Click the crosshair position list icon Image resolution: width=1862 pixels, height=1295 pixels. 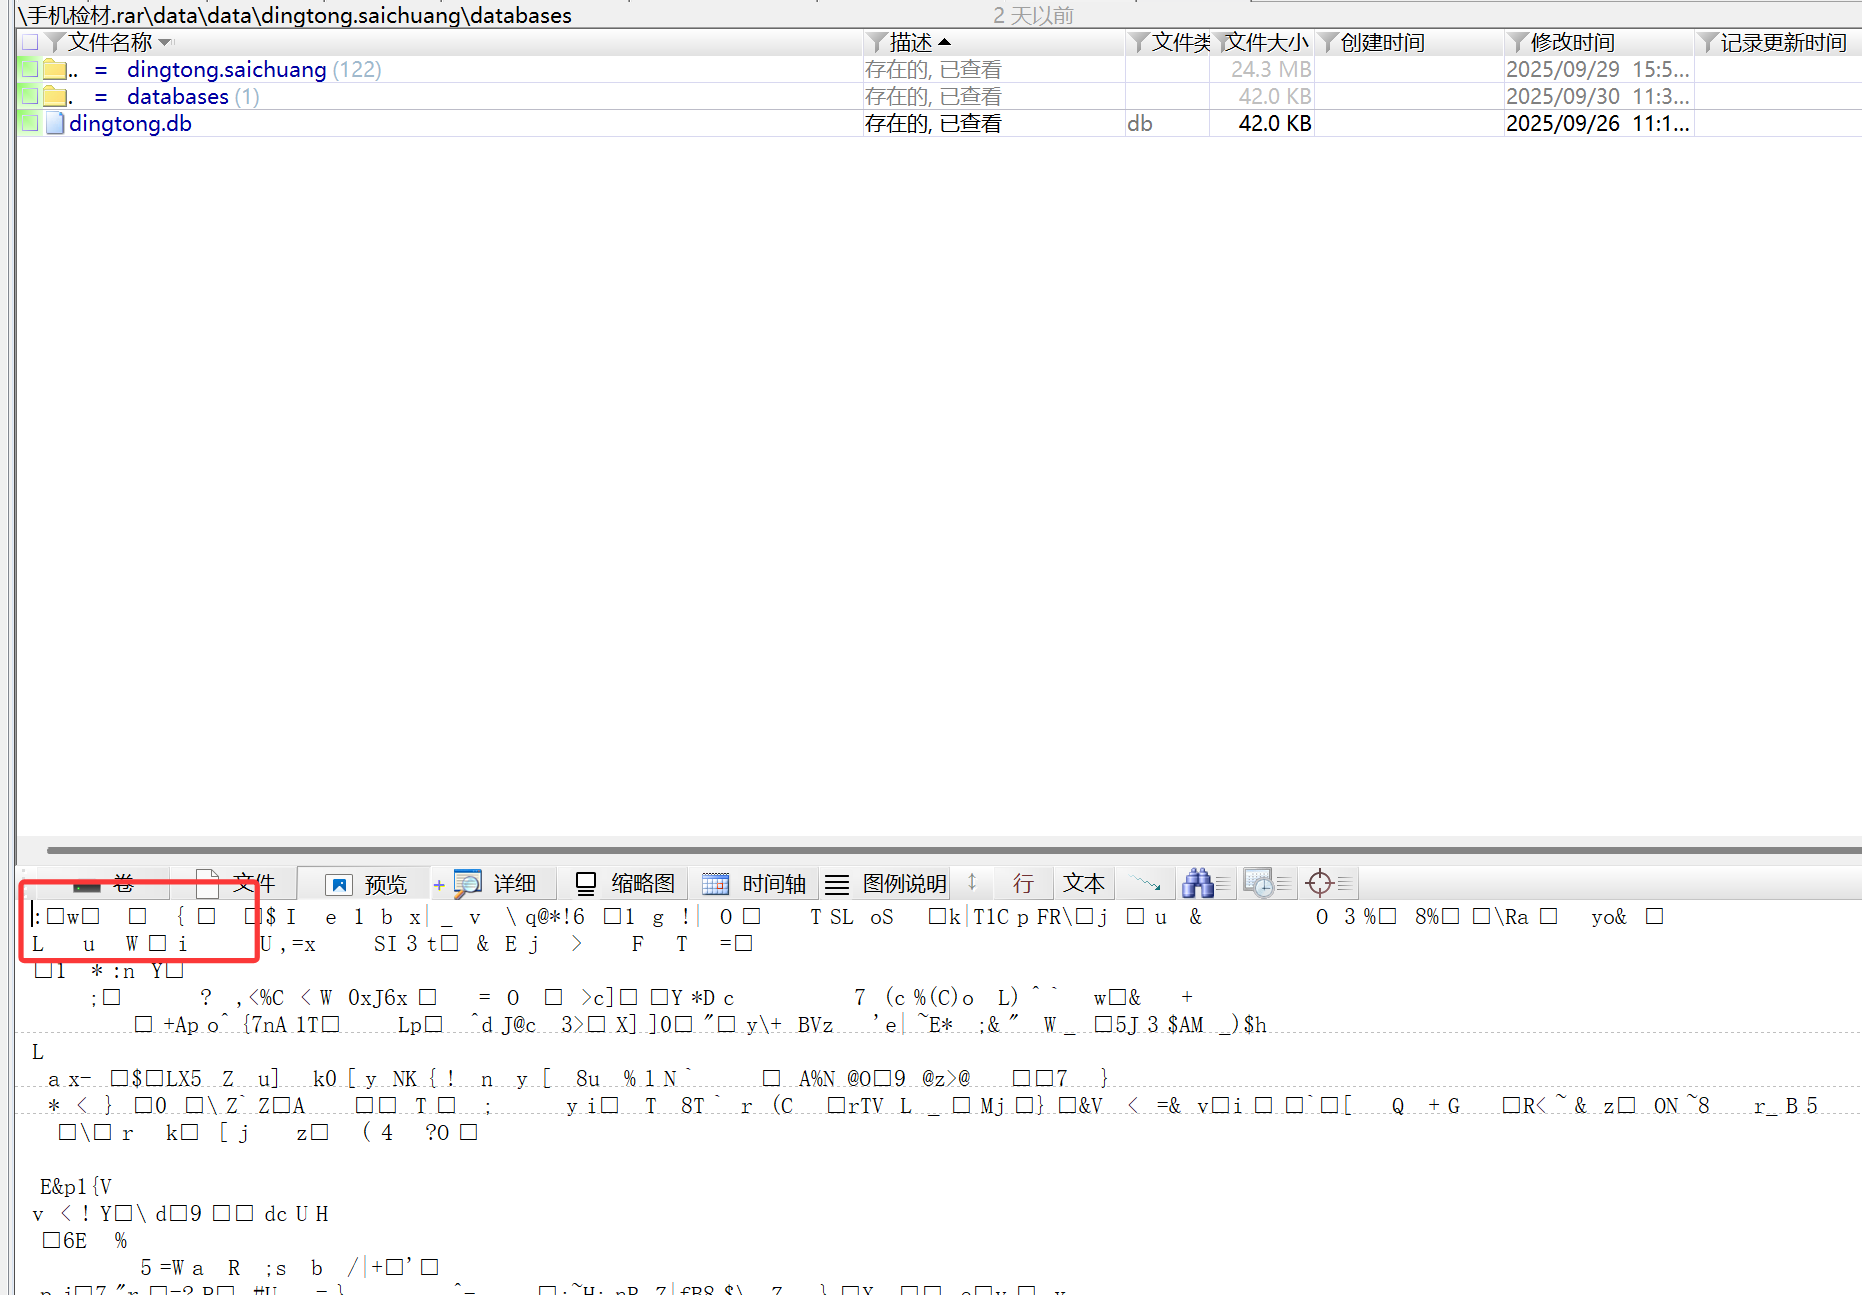coord(1320,883)
